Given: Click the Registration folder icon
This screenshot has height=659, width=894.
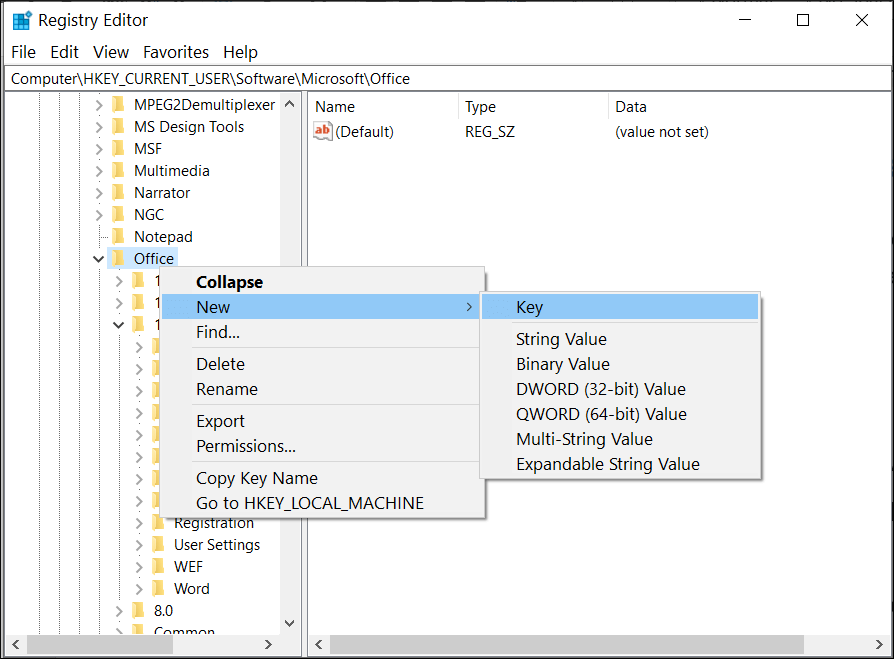Looking at the screenshot, I should pos(159,523).
